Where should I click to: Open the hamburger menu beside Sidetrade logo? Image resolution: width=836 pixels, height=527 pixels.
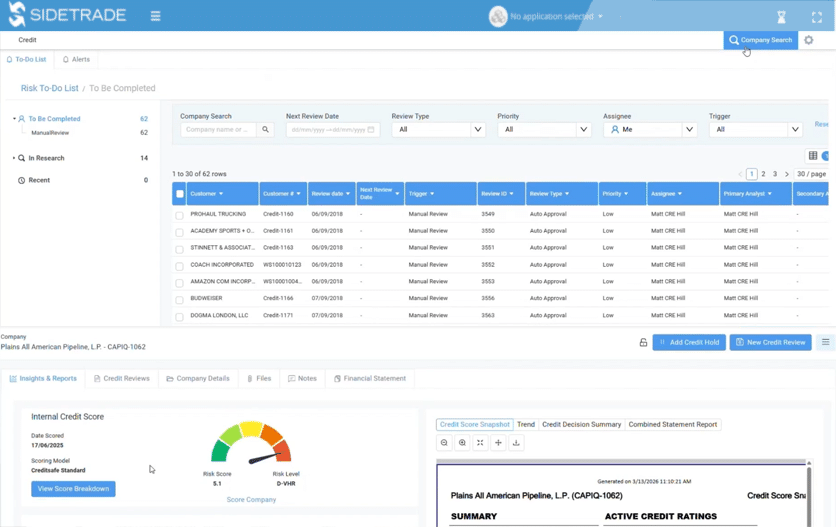click(x=155, y=16)
